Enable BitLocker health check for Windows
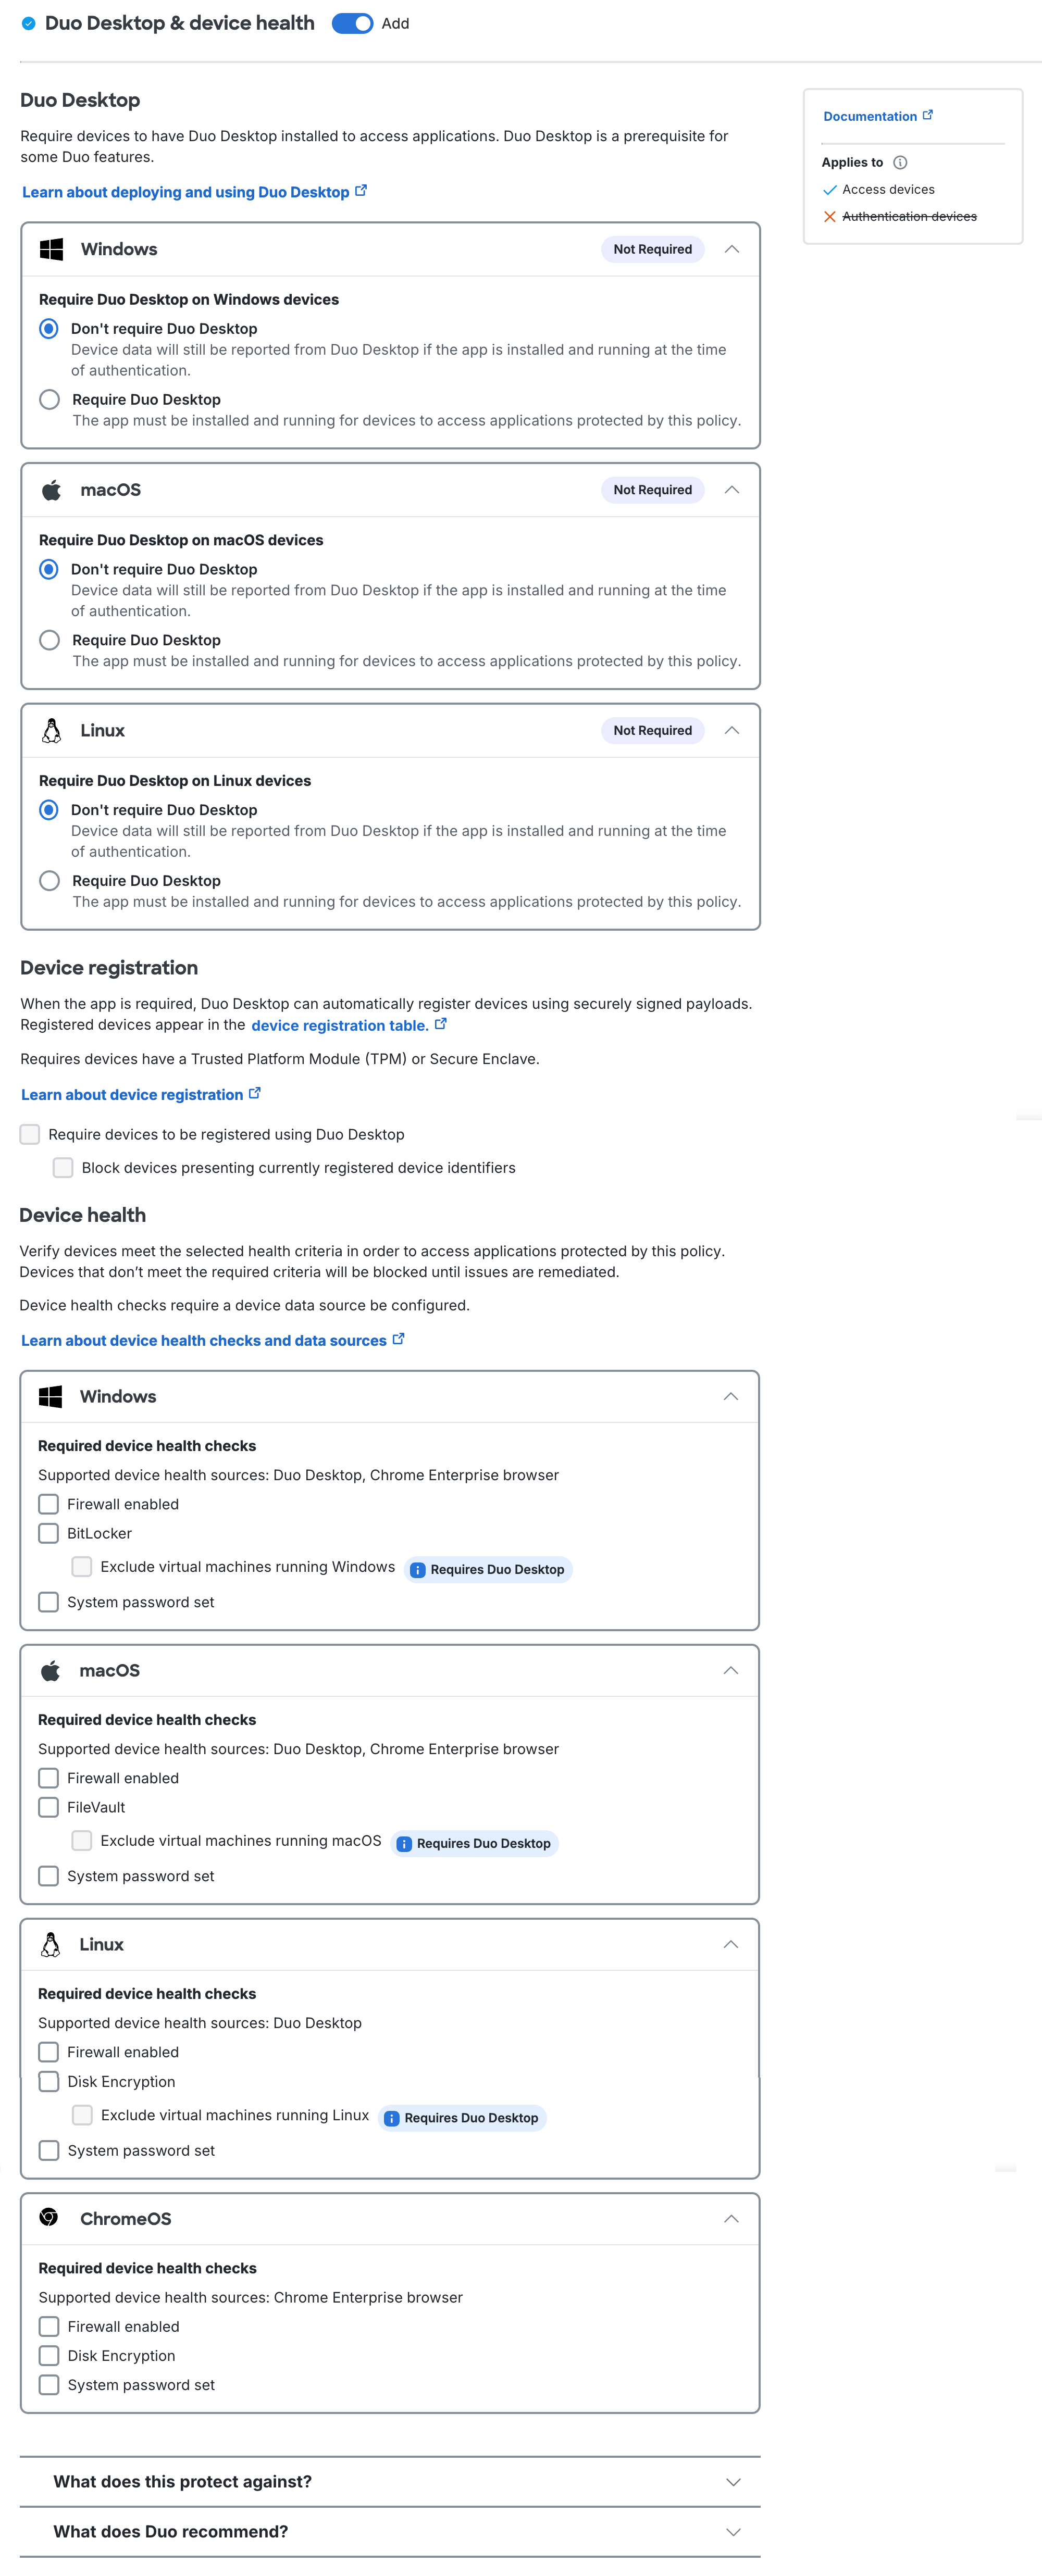Viewport: 1042px width, 2576px height. pyautogui.click(x=48, y=1533)
